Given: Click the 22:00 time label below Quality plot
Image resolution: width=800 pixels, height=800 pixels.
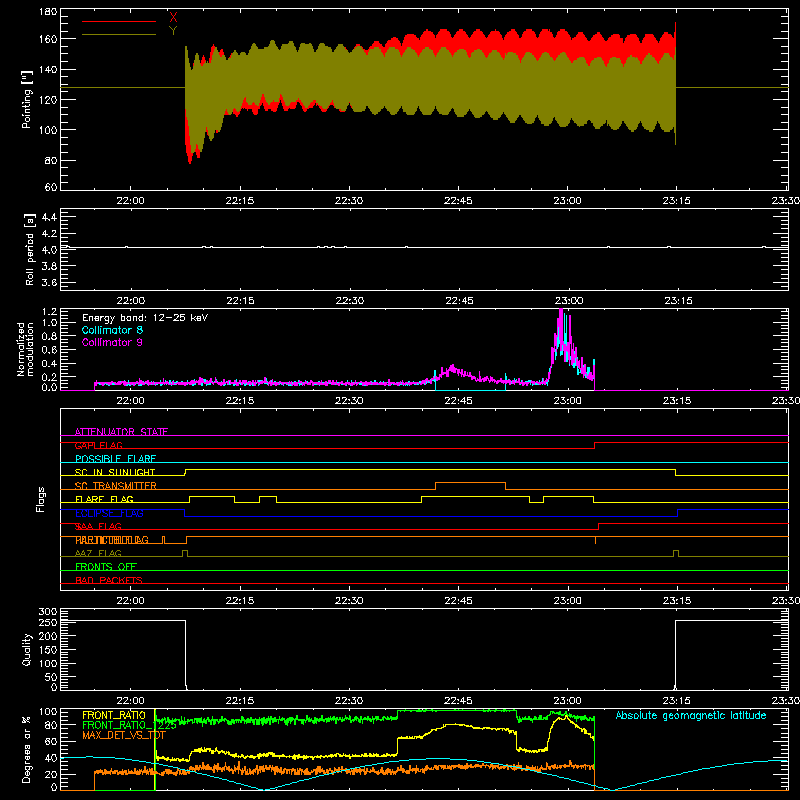Looking at the screenshot, I should (x=131, y=701).
